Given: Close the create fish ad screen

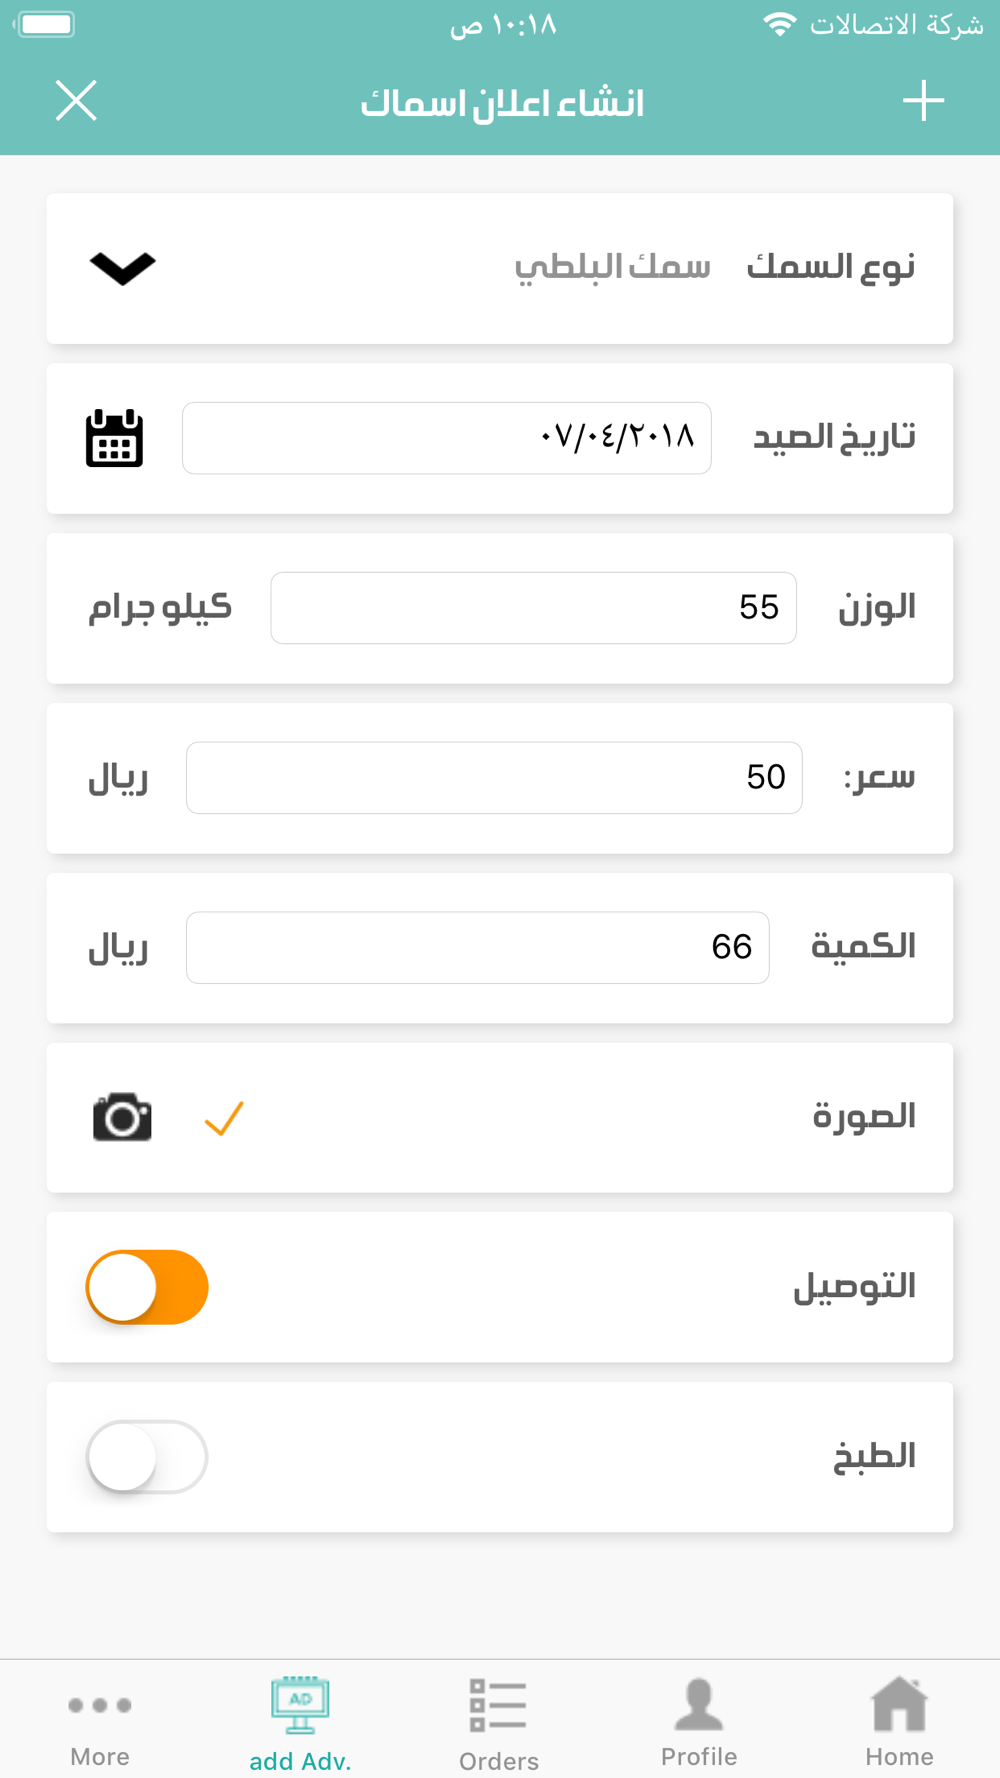Looking at the screenshot, I should [76, 101].
